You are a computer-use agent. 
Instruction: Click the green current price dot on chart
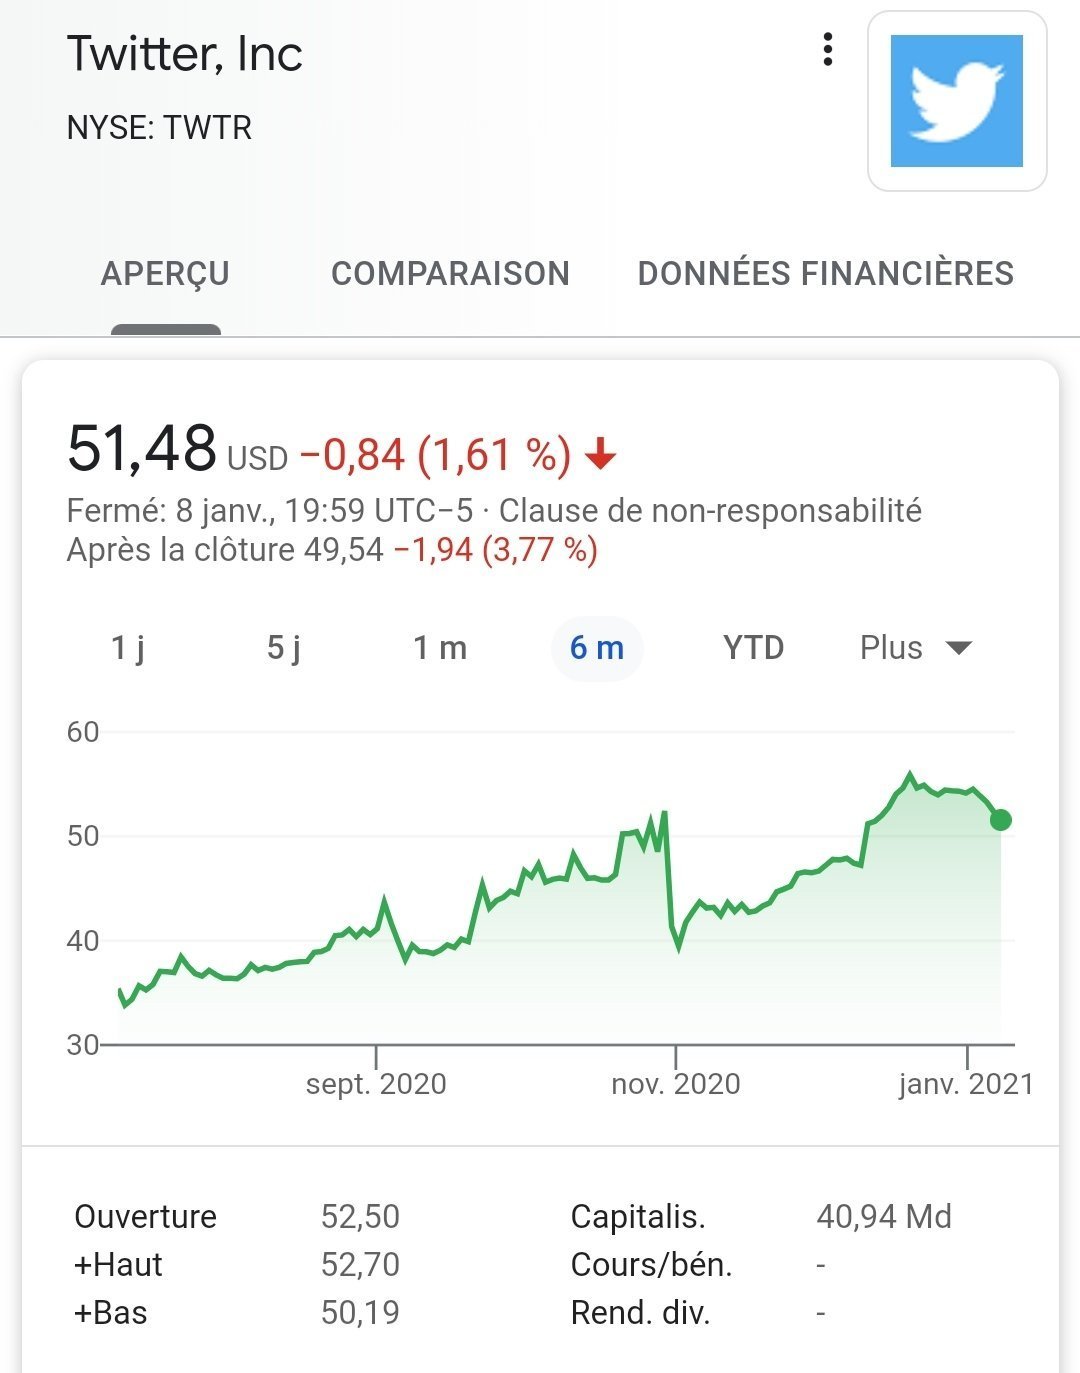tap(1001, 820)
